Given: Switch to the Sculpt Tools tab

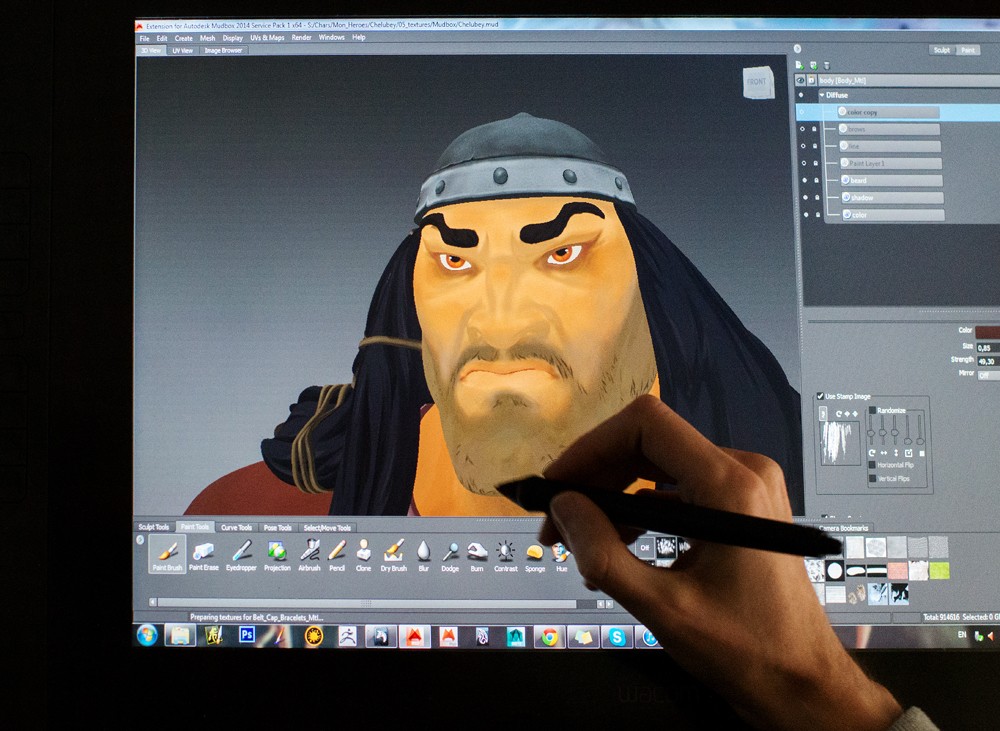Looking at the screenshot, I should (154, 527).
